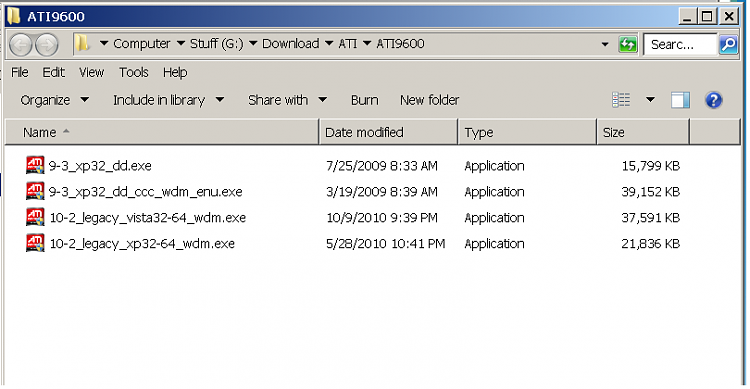Open the Edit menu

(53, 72)
